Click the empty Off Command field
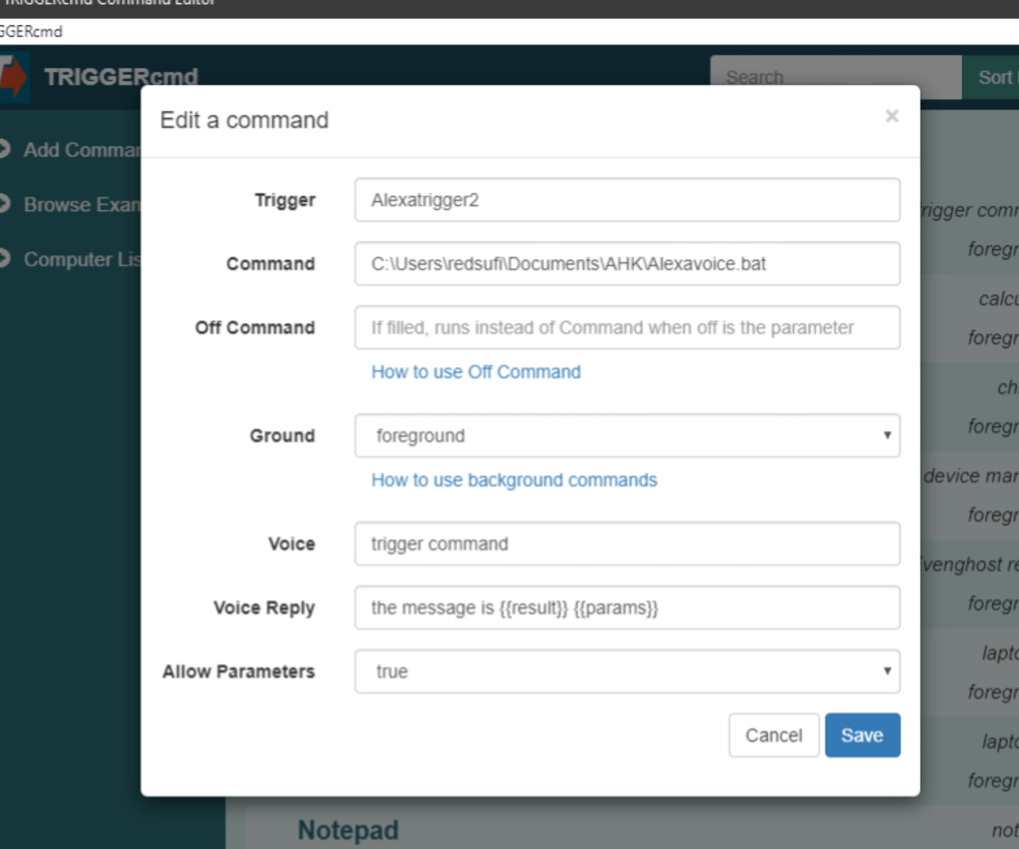The width and height of the screenshot is (1019, 849). 627,327
